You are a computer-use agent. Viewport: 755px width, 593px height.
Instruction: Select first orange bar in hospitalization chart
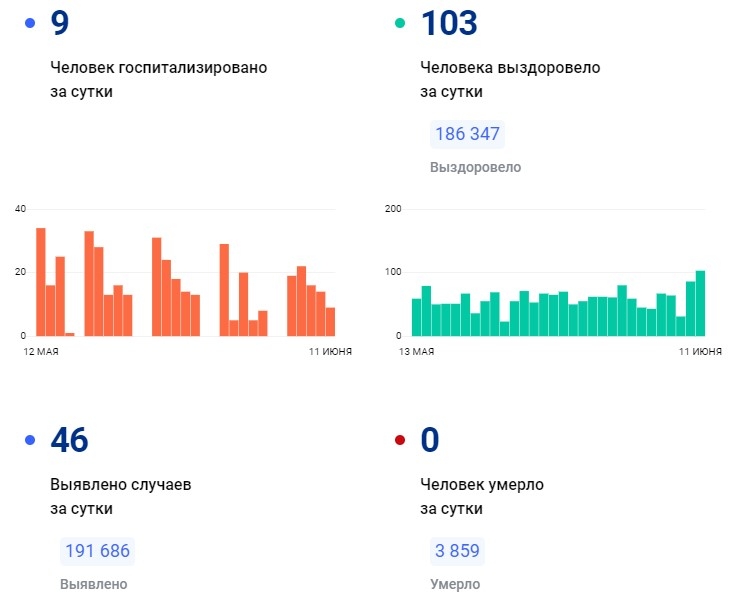click(41, 283)
